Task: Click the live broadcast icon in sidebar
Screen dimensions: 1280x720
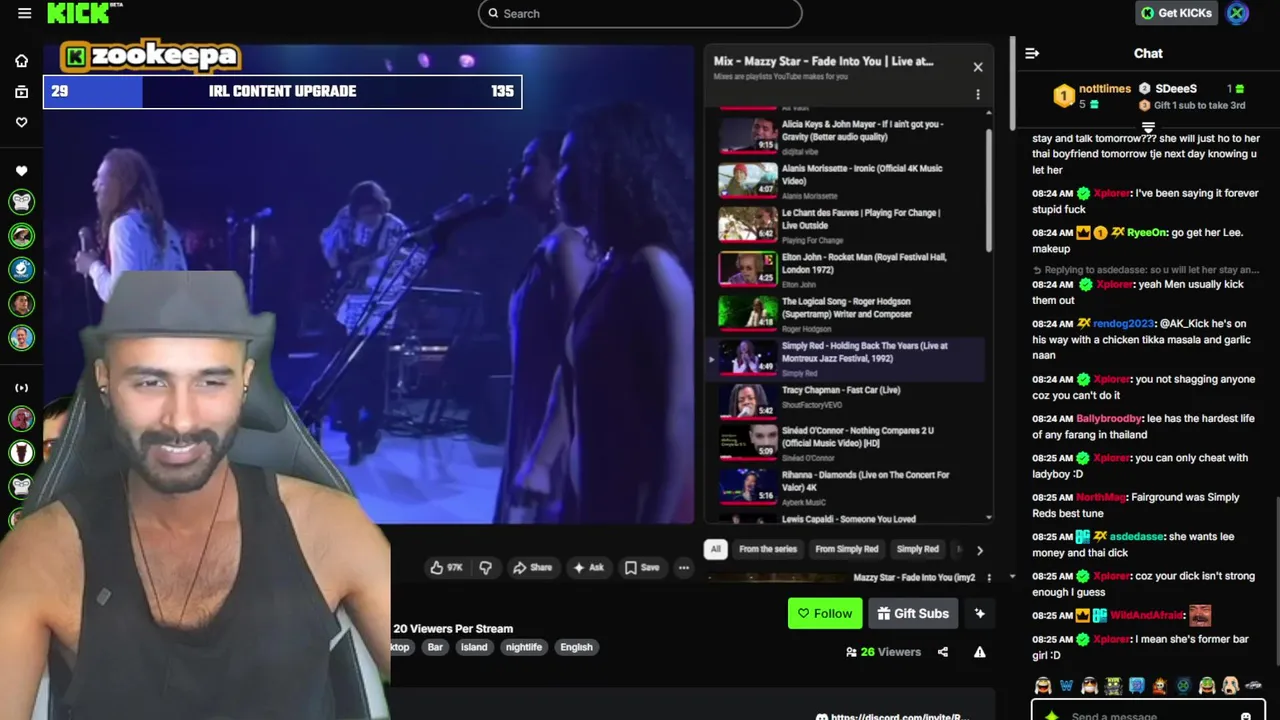Action: click(21, 388)
